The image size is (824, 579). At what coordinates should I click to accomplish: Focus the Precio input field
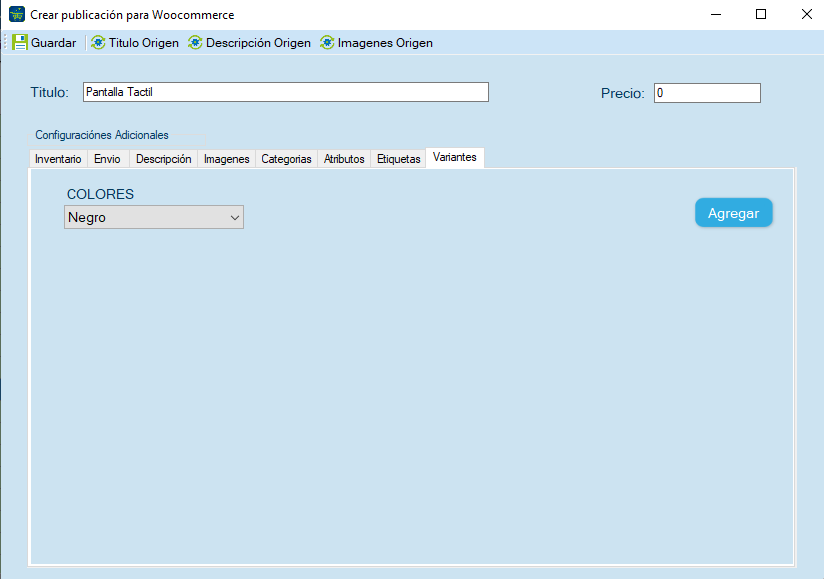707,93
